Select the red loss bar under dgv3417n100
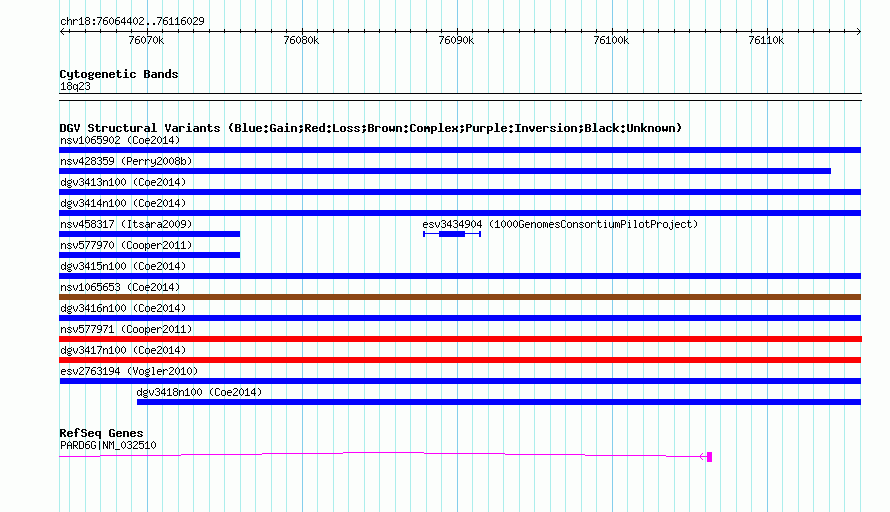 point(460,360)
